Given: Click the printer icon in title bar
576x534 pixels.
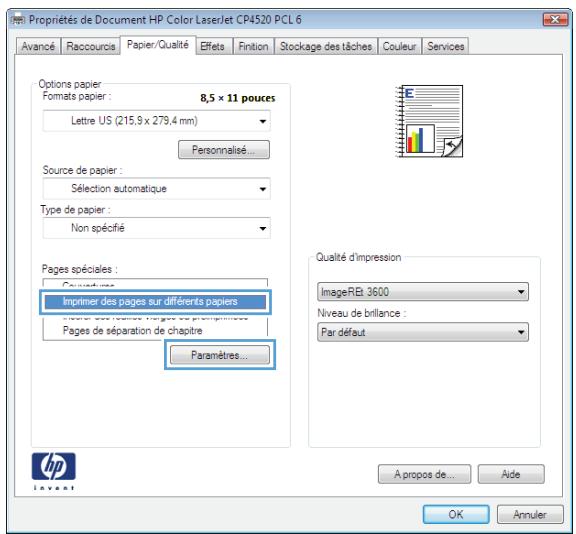Looking at the screenshot, I should click(18, 19).
